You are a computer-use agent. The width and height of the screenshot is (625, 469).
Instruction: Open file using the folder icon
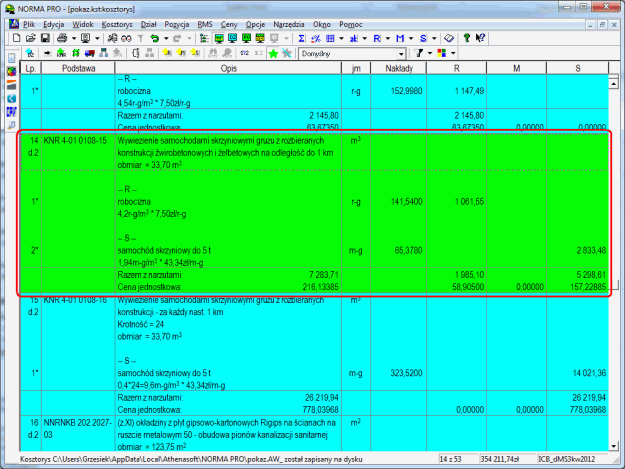31,36
